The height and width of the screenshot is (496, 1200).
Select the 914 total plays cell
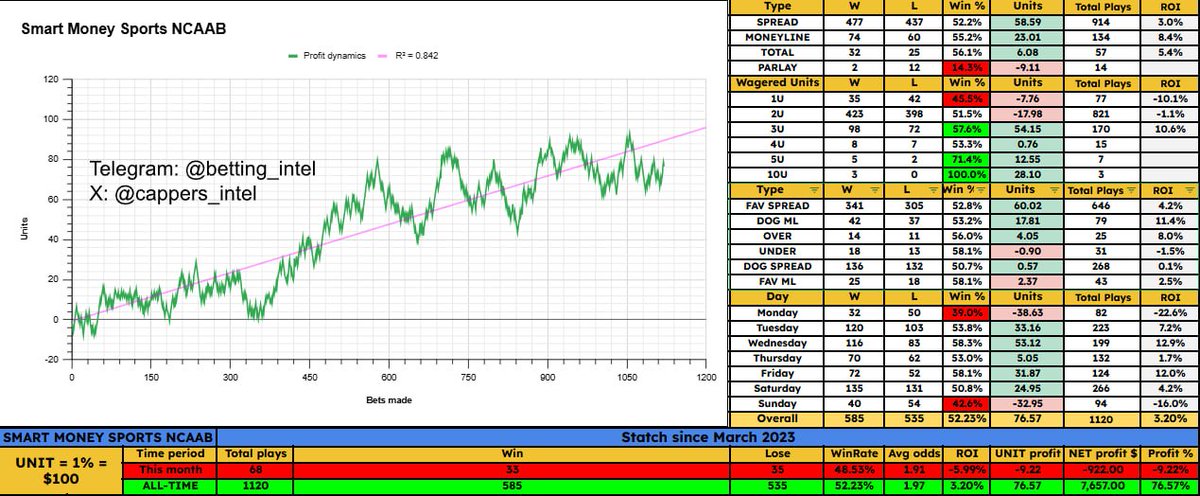(x=1104, y=22)
